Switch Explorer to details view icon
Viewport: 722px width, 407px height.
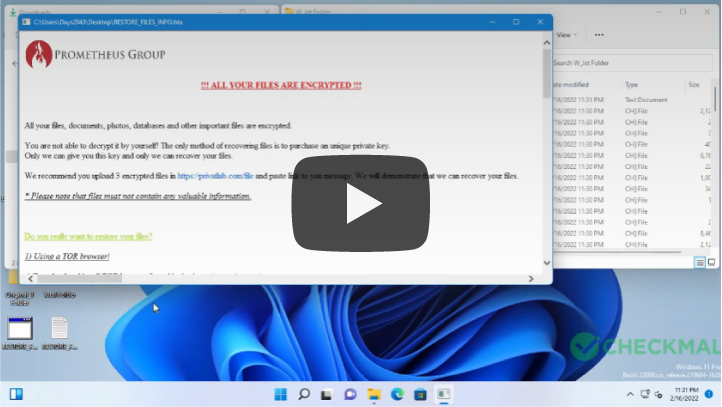[x=699, y=262]
